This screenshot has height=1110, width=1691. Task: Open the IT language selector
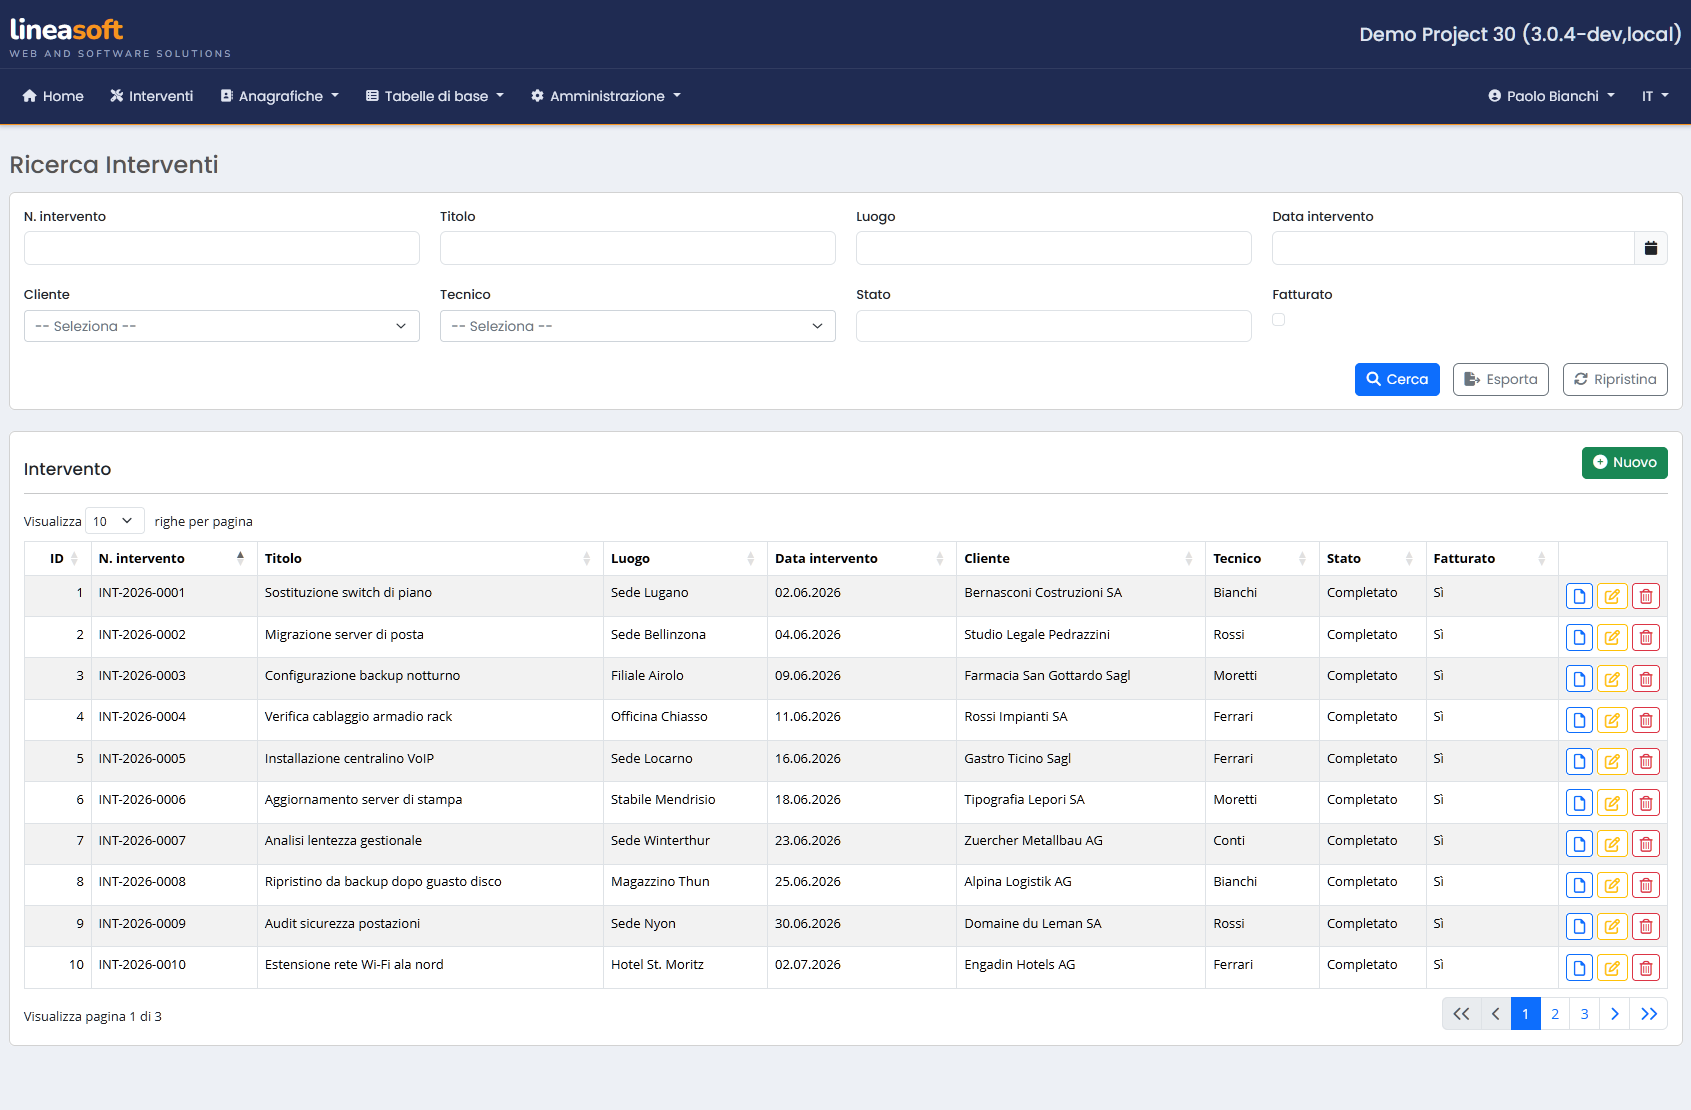[1655, 96]
